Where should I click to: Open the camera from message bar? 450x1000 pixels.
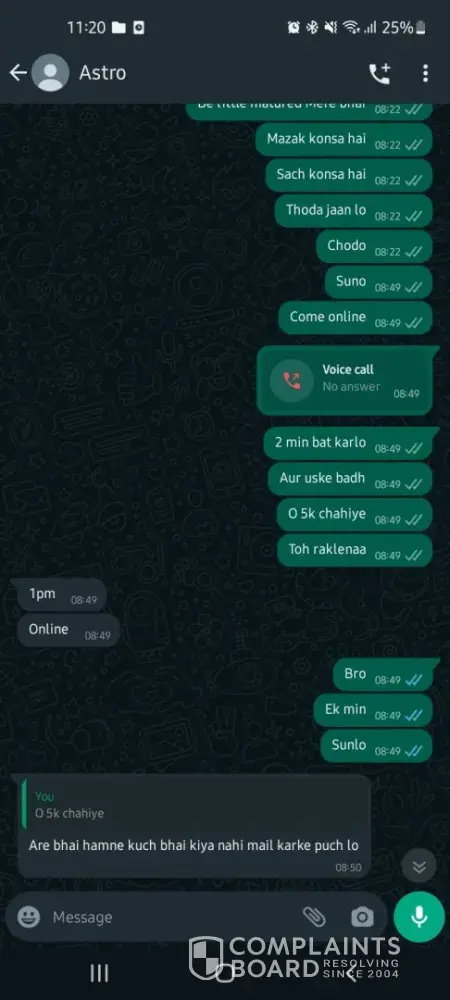(362, 917)
